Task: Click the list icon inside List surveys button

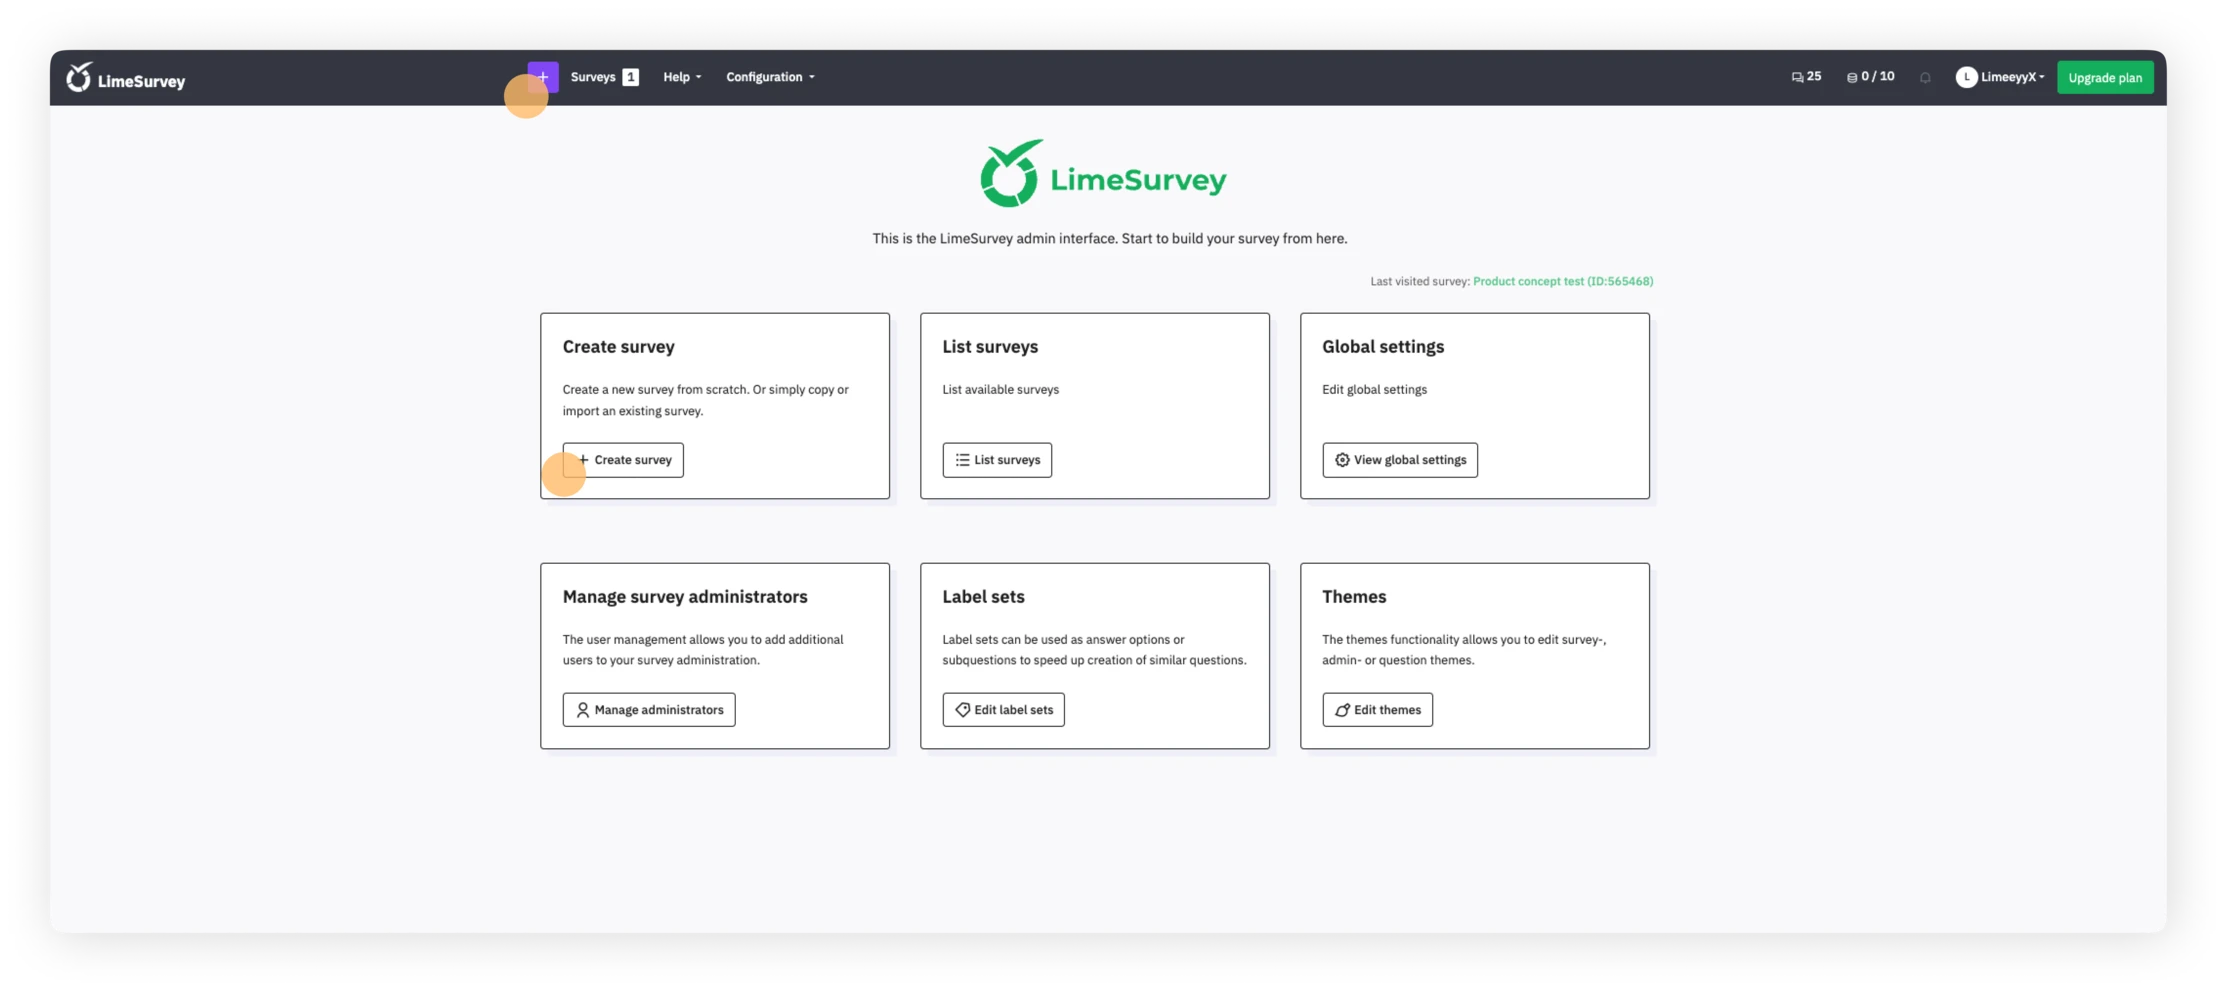Action: (961, 460)
